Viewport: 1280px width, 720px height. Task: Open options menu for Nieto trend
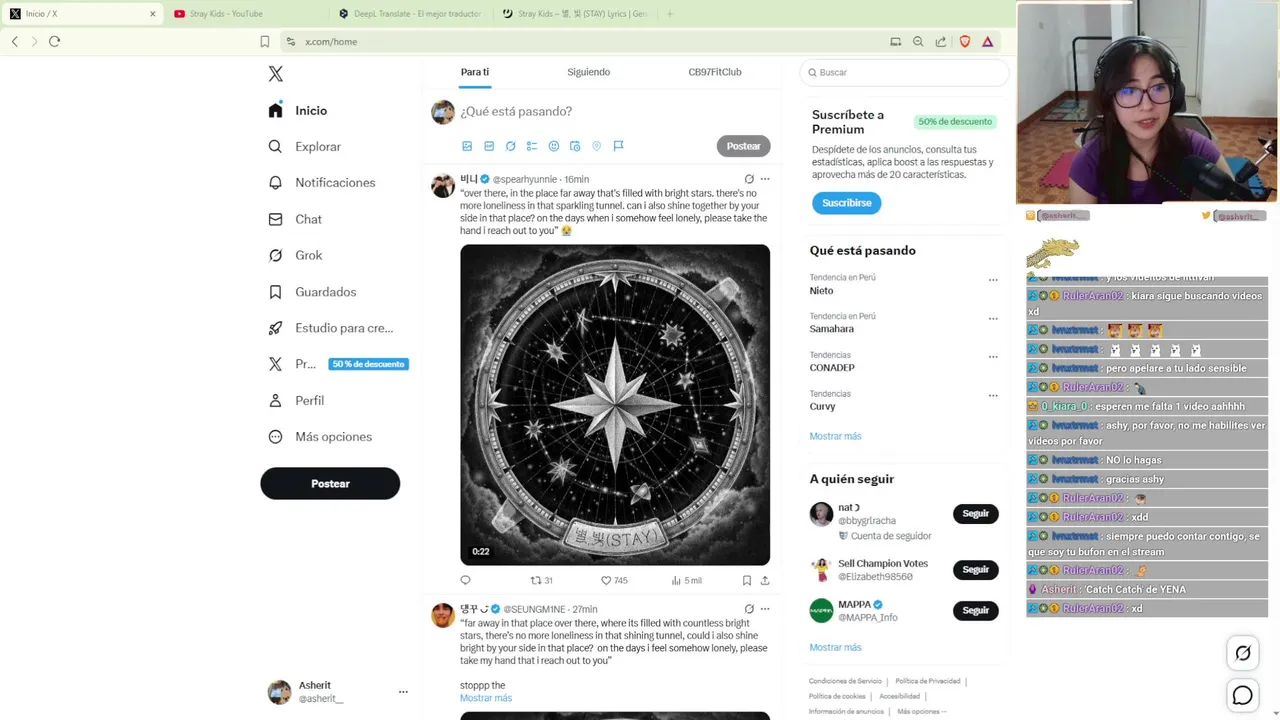(x=993, y=280)
